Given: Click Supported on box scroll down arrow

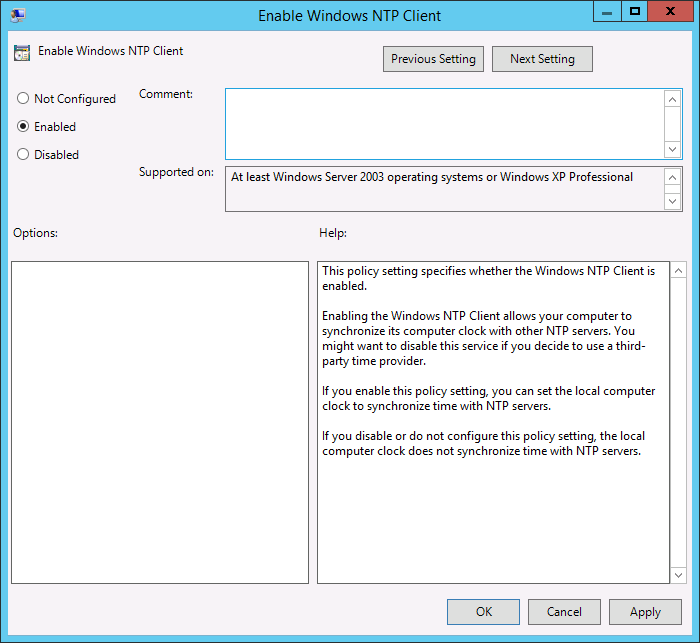Looking at the screenshot, I should point(673,201).
